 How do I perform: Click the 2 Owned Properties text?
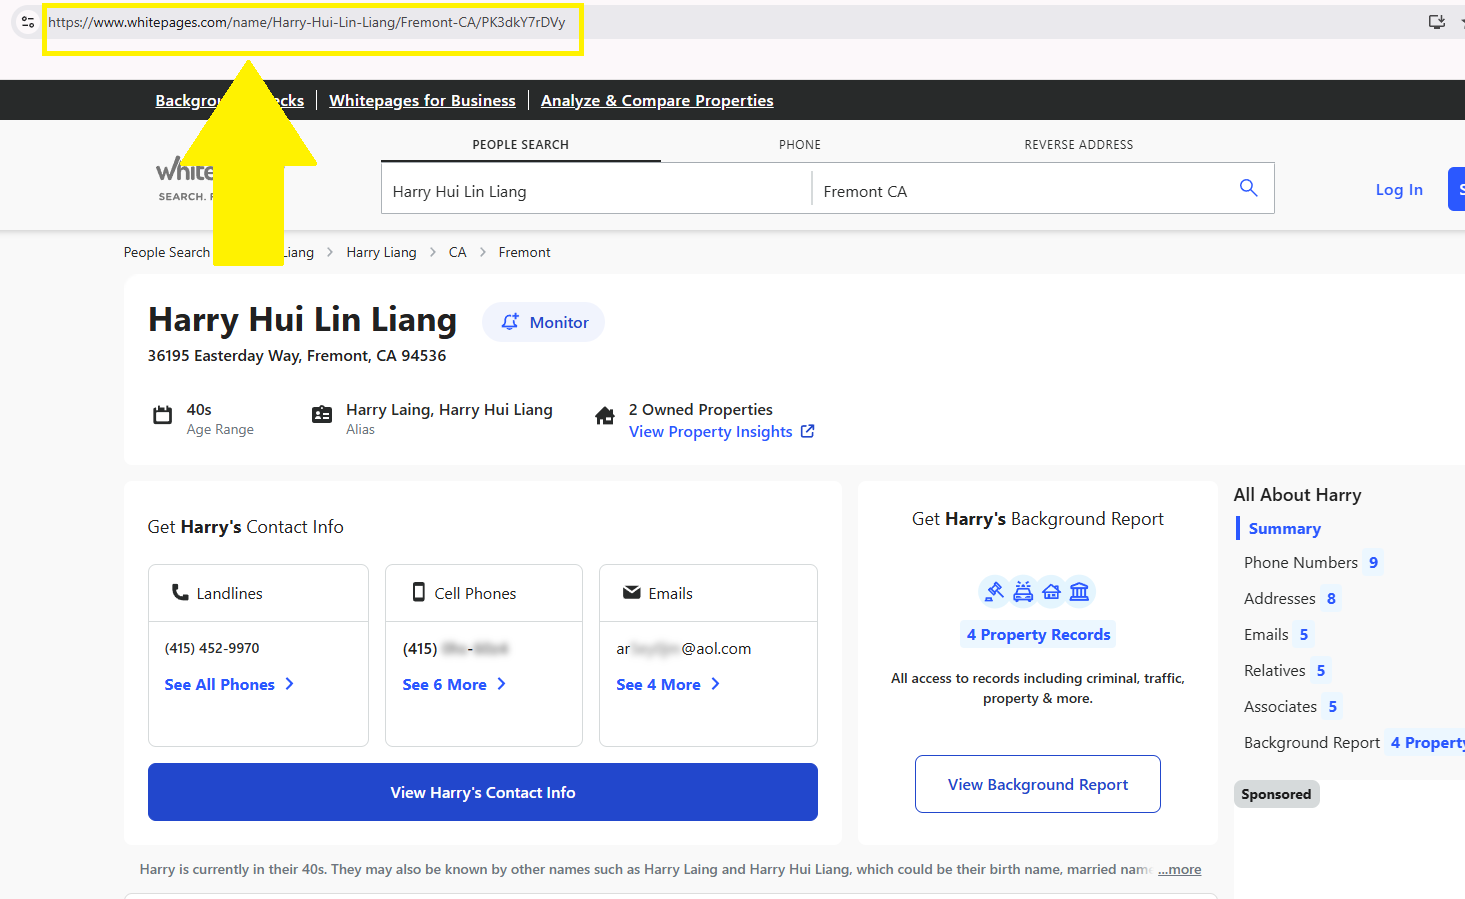click(x=700, y=409)
